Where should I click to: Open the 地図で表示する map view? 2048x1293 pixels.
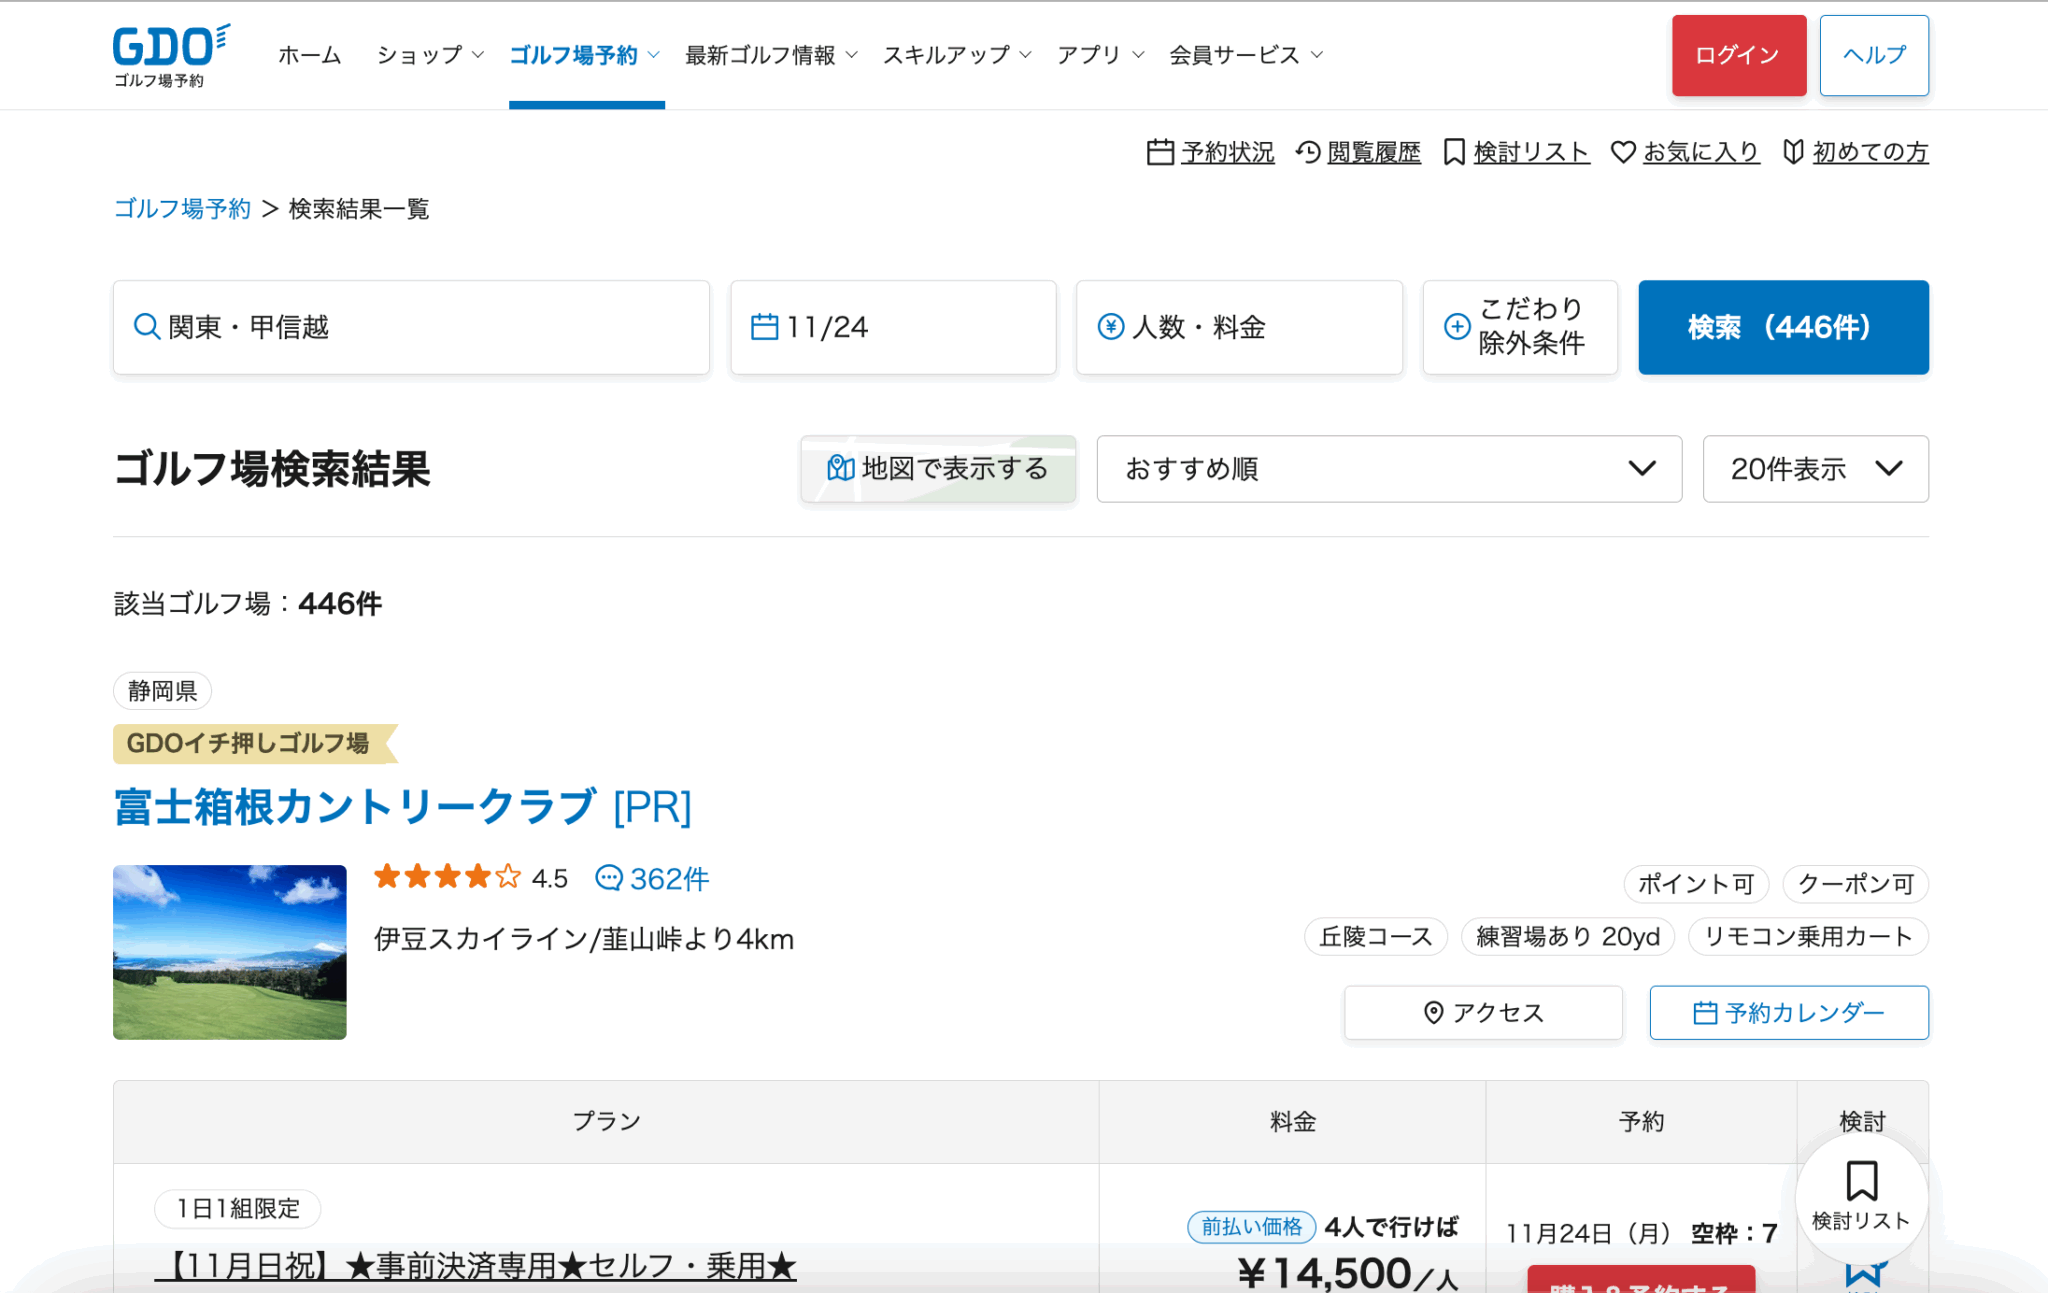click(937, 469)
